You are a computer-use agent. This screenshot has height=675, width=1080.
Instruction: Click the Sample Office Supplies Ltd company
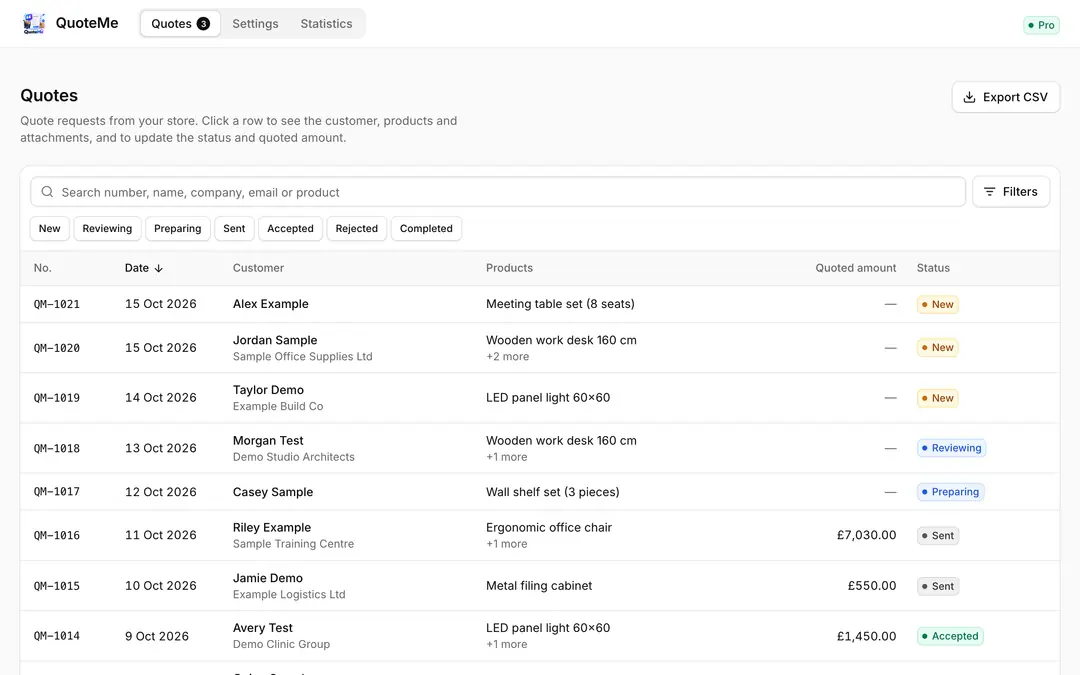coord(302,357)
